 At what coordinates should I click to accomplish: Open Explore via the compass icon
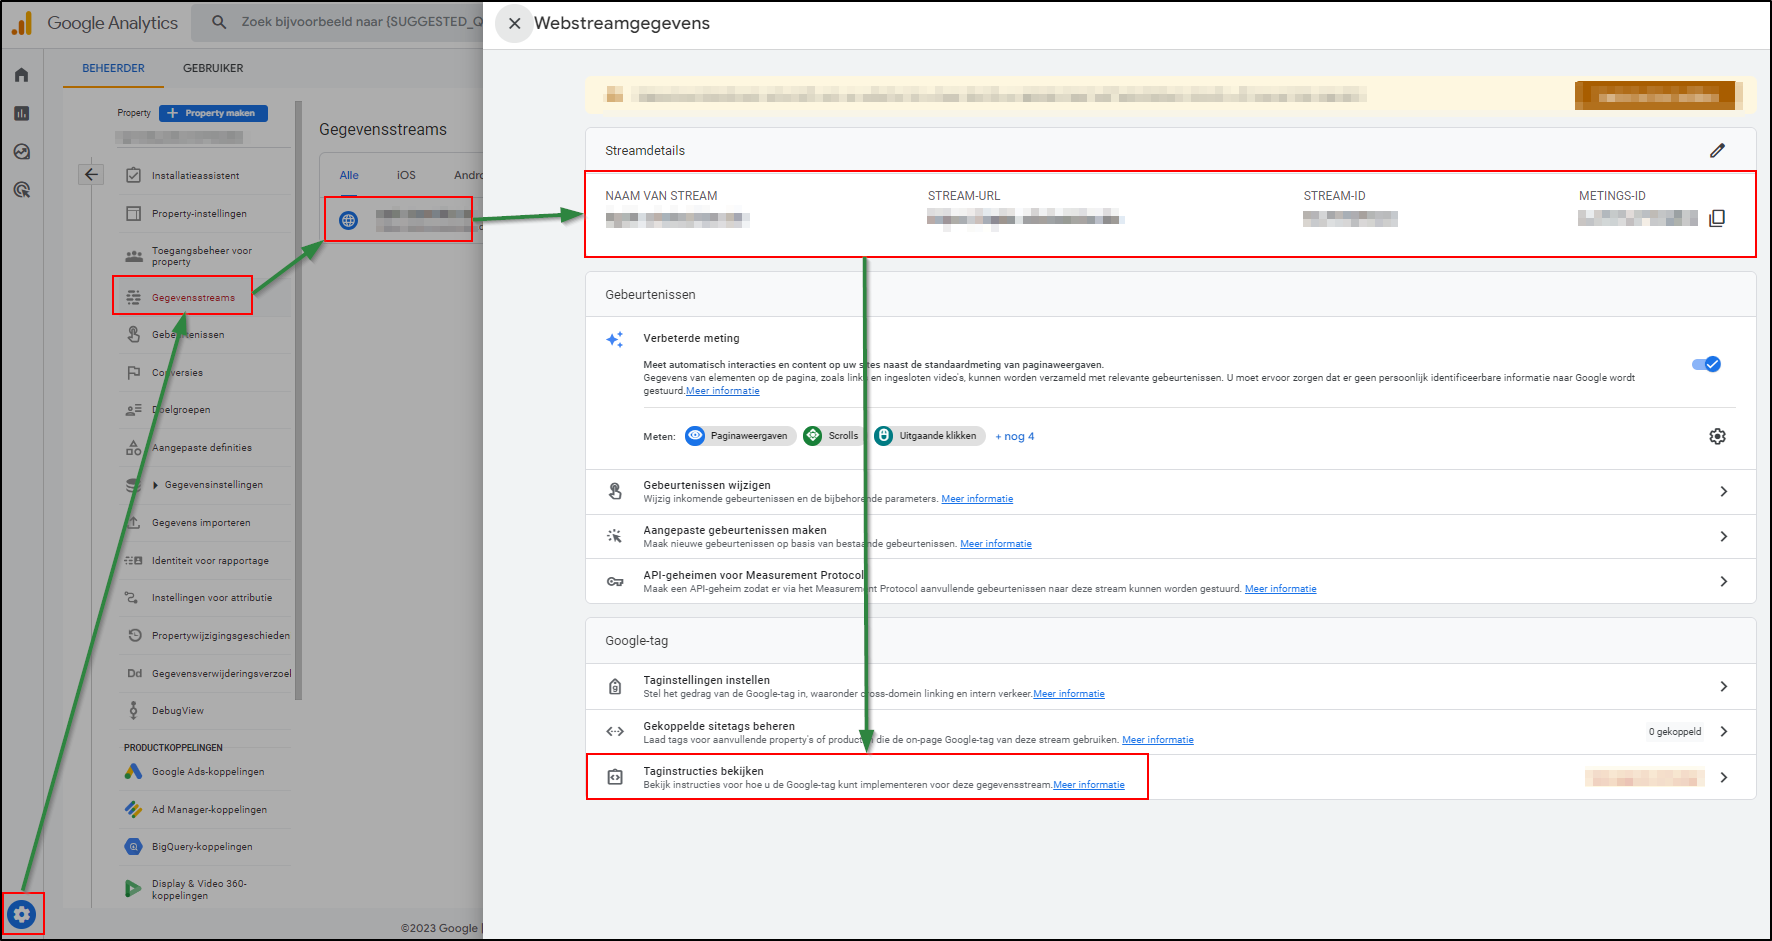point(21,151)
